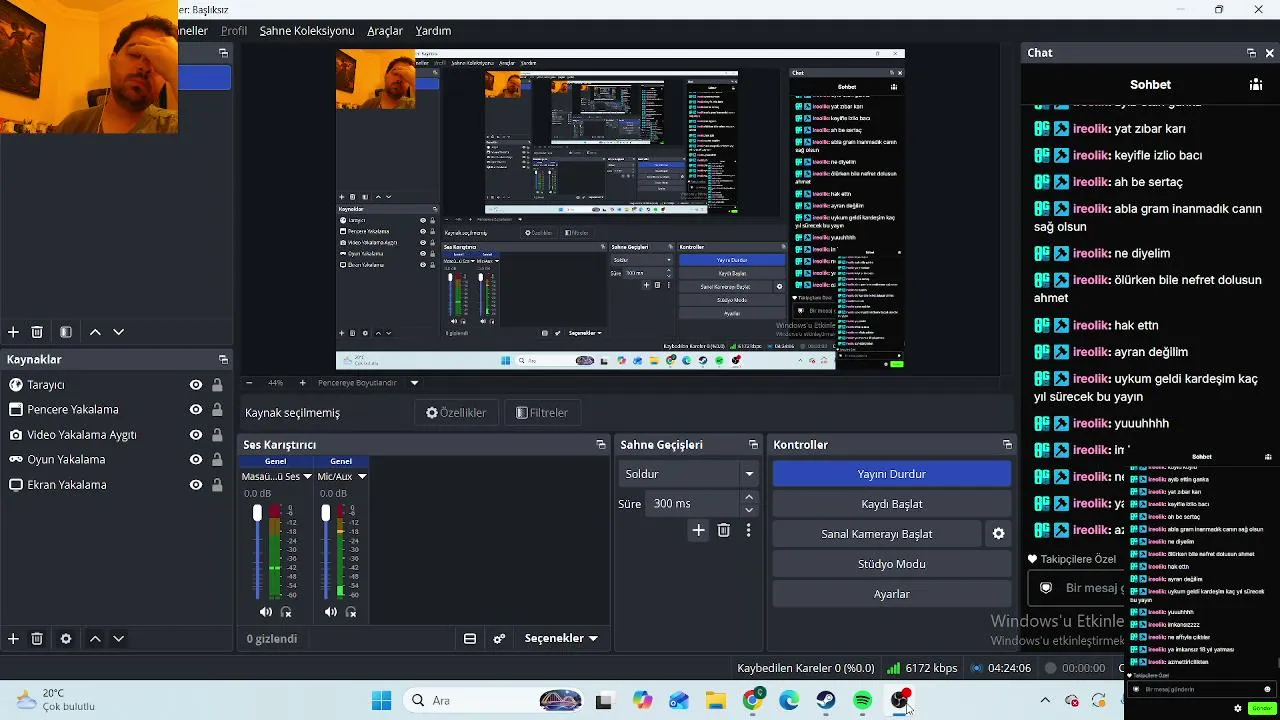The height and width of the screenshot is (720, 1280).
Task: Delete selected source via trash icon
Action: pyautogui.click(x=37, y=639)
